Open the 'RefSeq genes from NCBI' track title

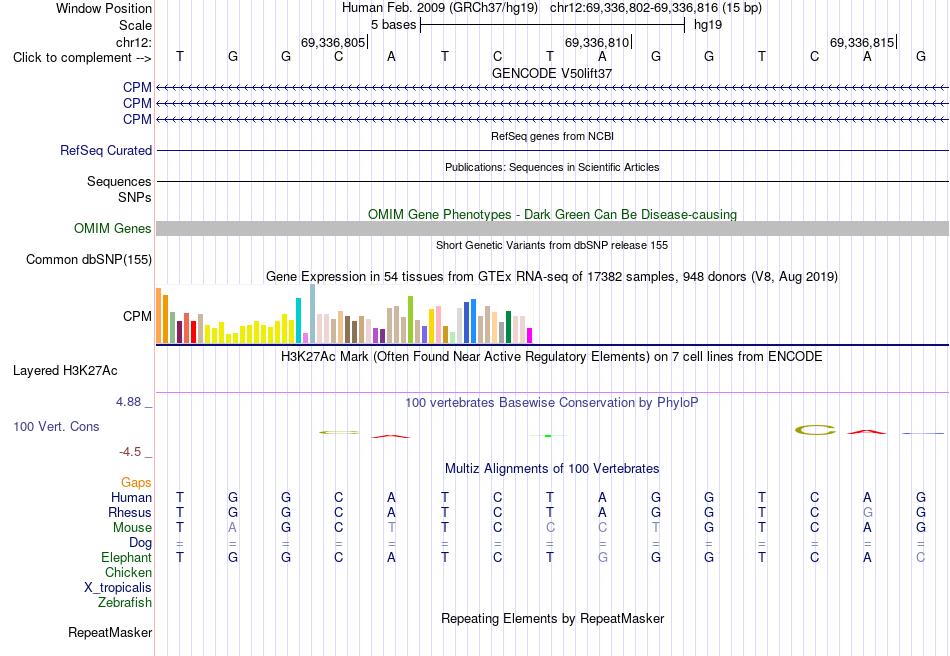tap(552, 136)
